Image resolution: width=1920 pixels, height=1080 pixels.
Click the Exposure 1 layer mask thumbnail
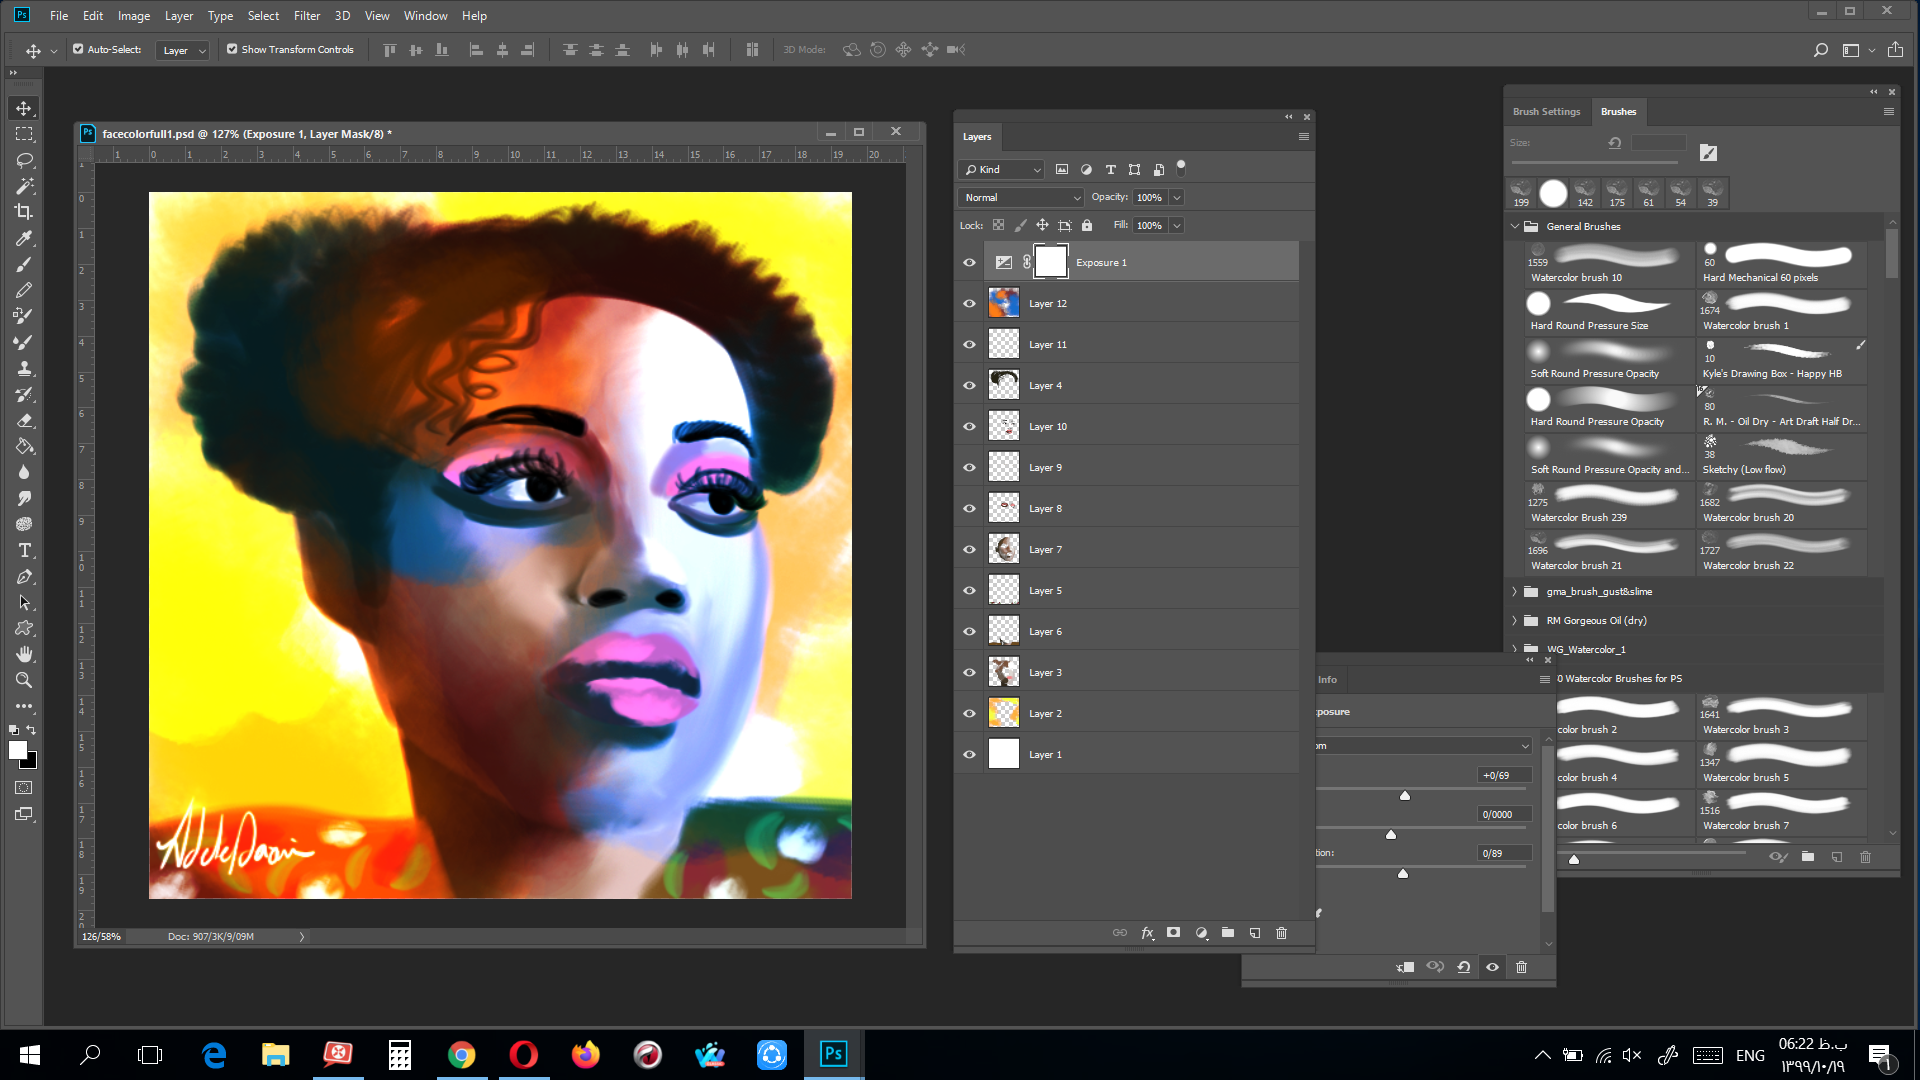pos(1050,262)
